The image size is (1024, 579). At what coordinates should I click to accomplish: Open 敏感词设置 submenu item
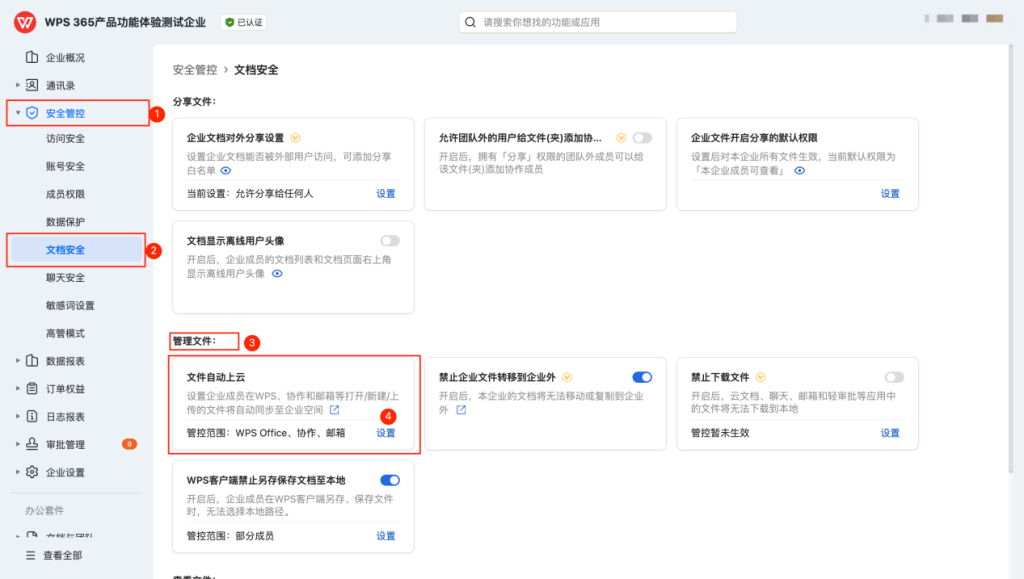(70, 305)
